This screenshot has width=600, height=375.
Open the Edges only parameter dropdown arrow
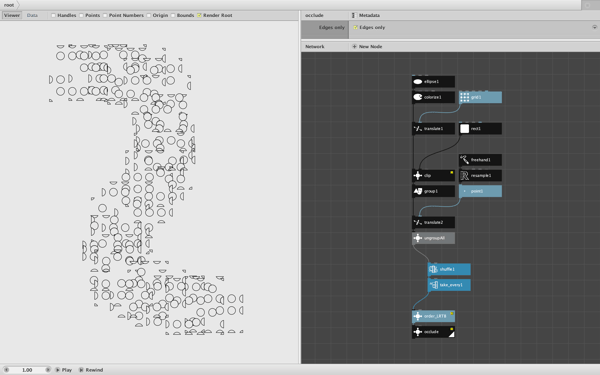[x=594, y=27]
